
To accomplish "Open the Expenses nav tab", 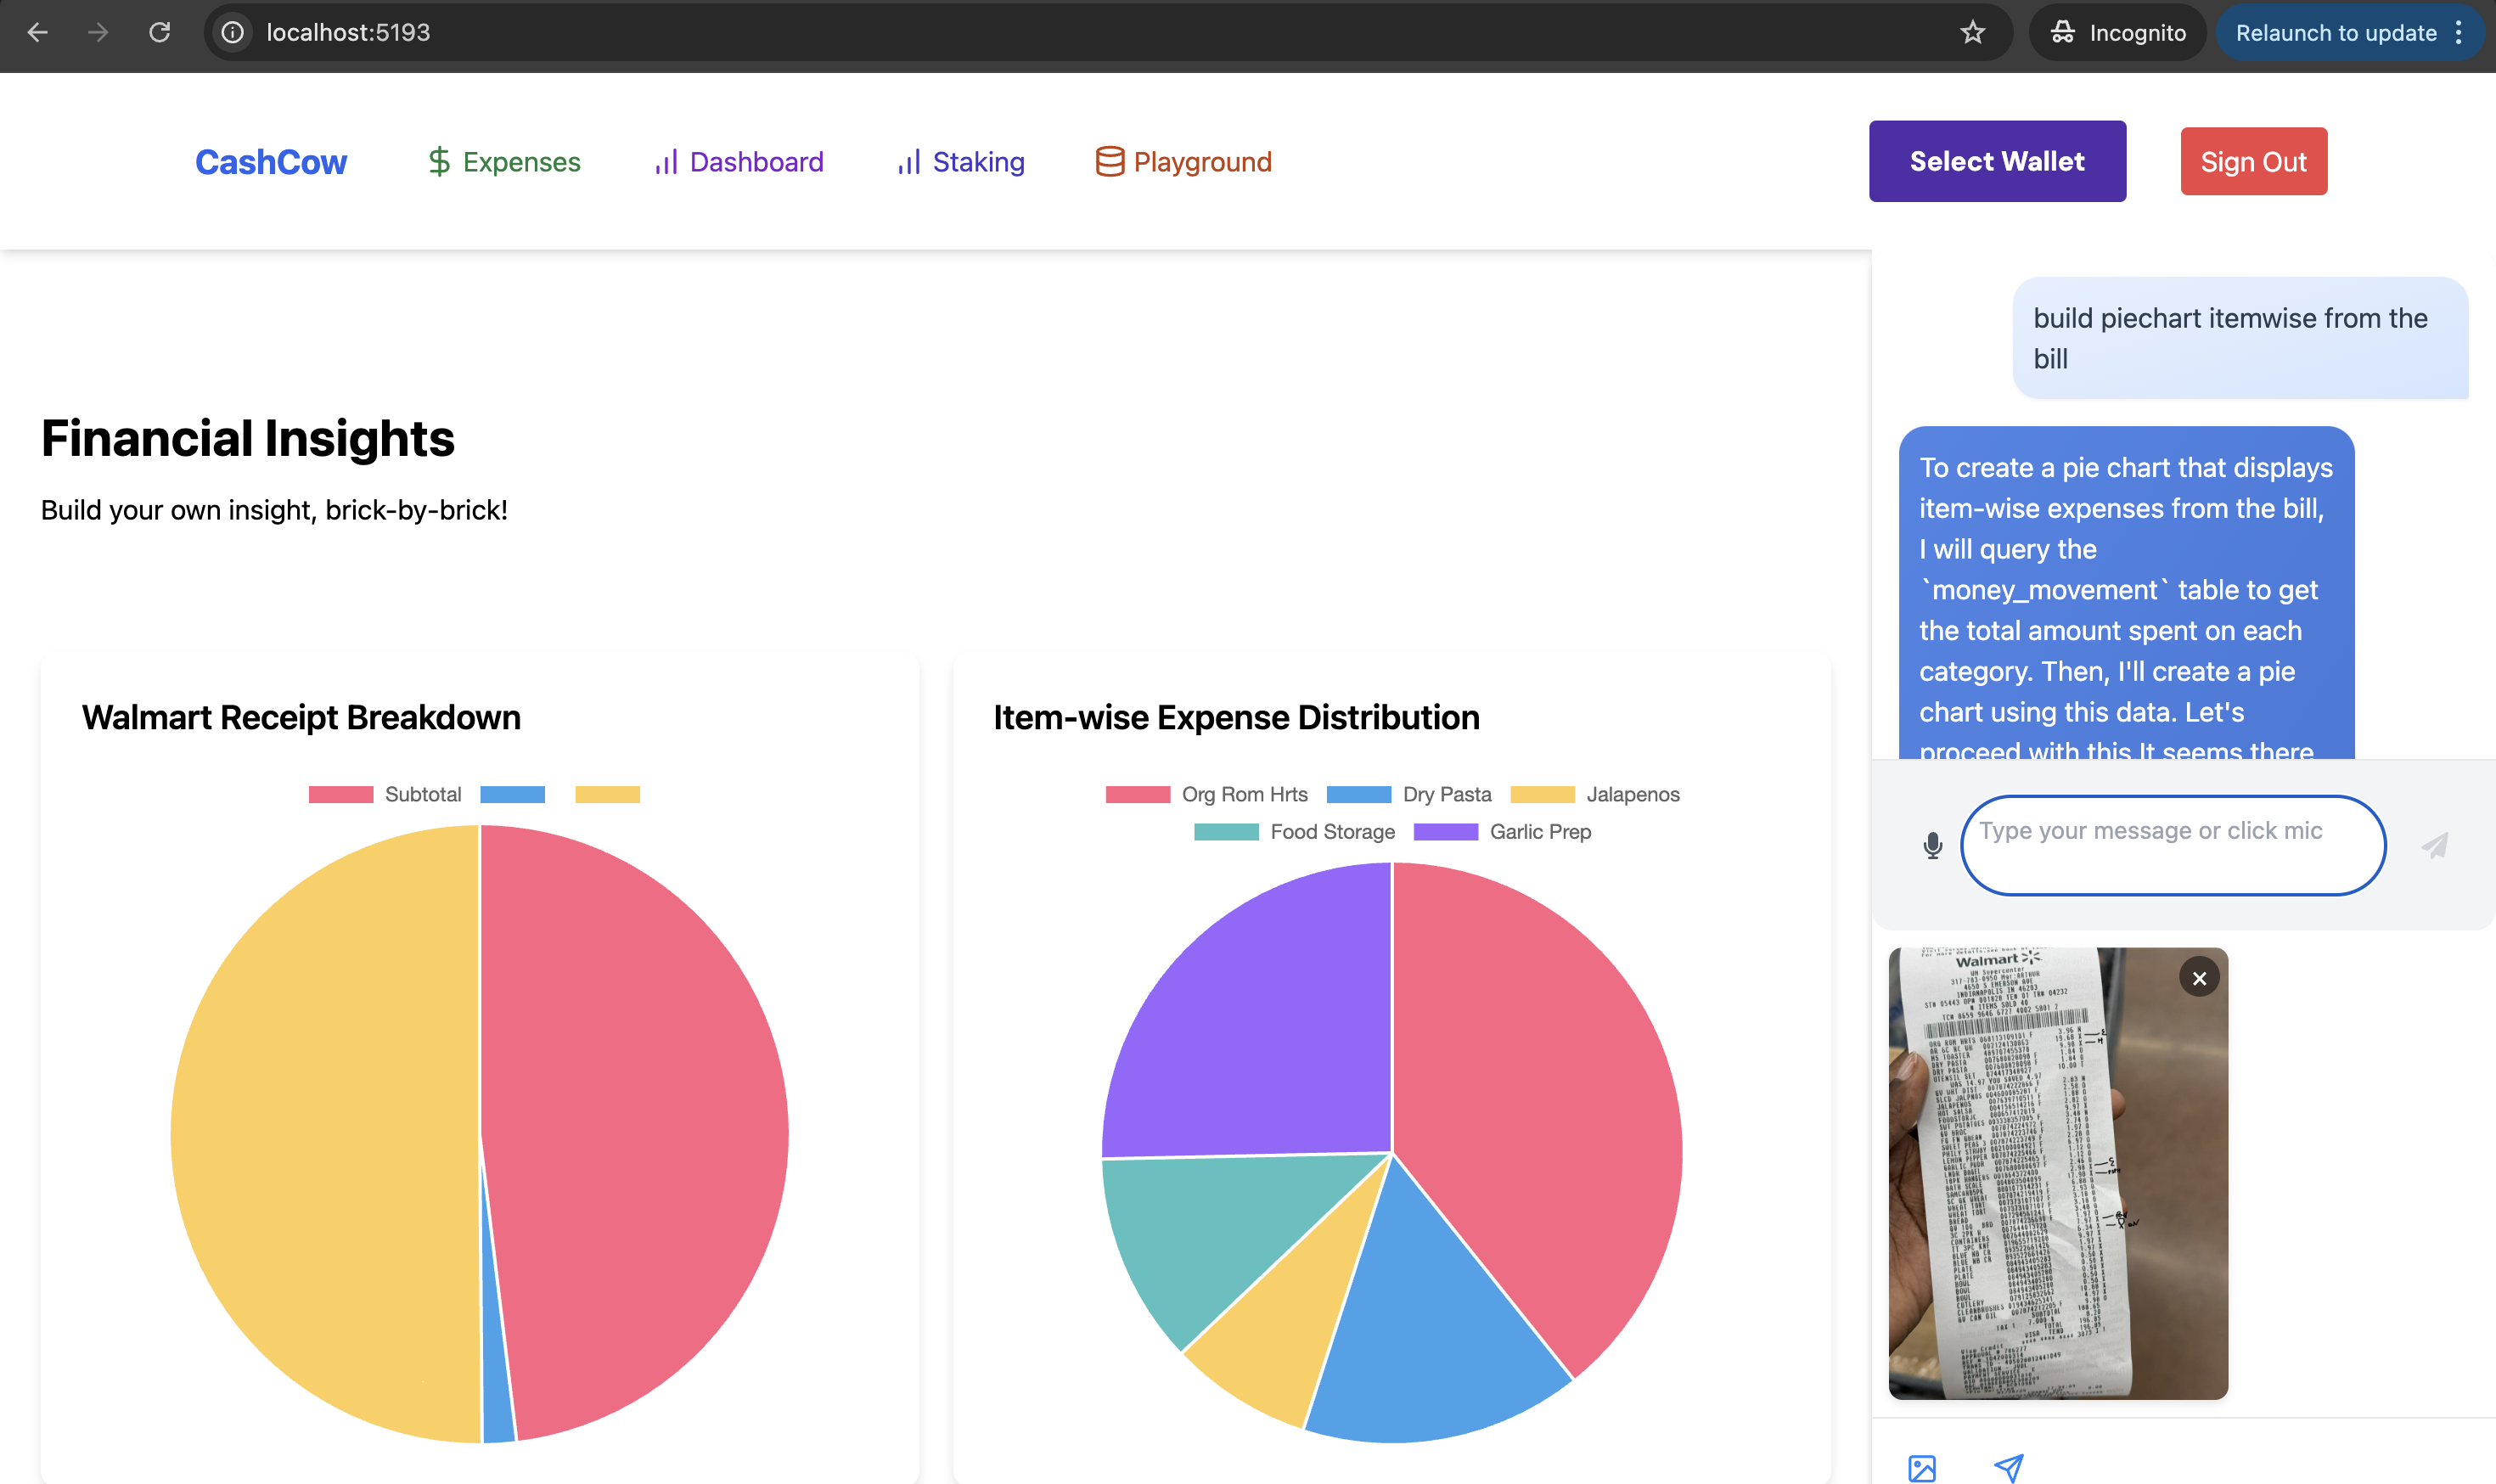I will point(503,162).
